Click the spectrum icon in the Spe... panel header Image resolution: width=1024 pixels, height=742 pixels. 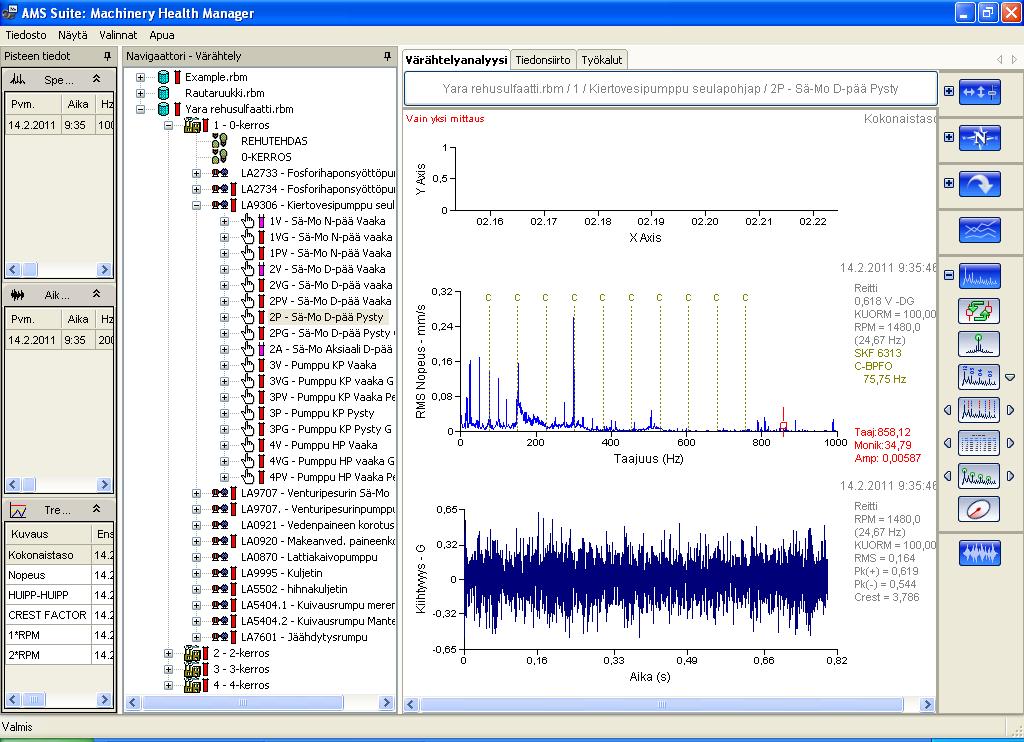click(18, 79)
